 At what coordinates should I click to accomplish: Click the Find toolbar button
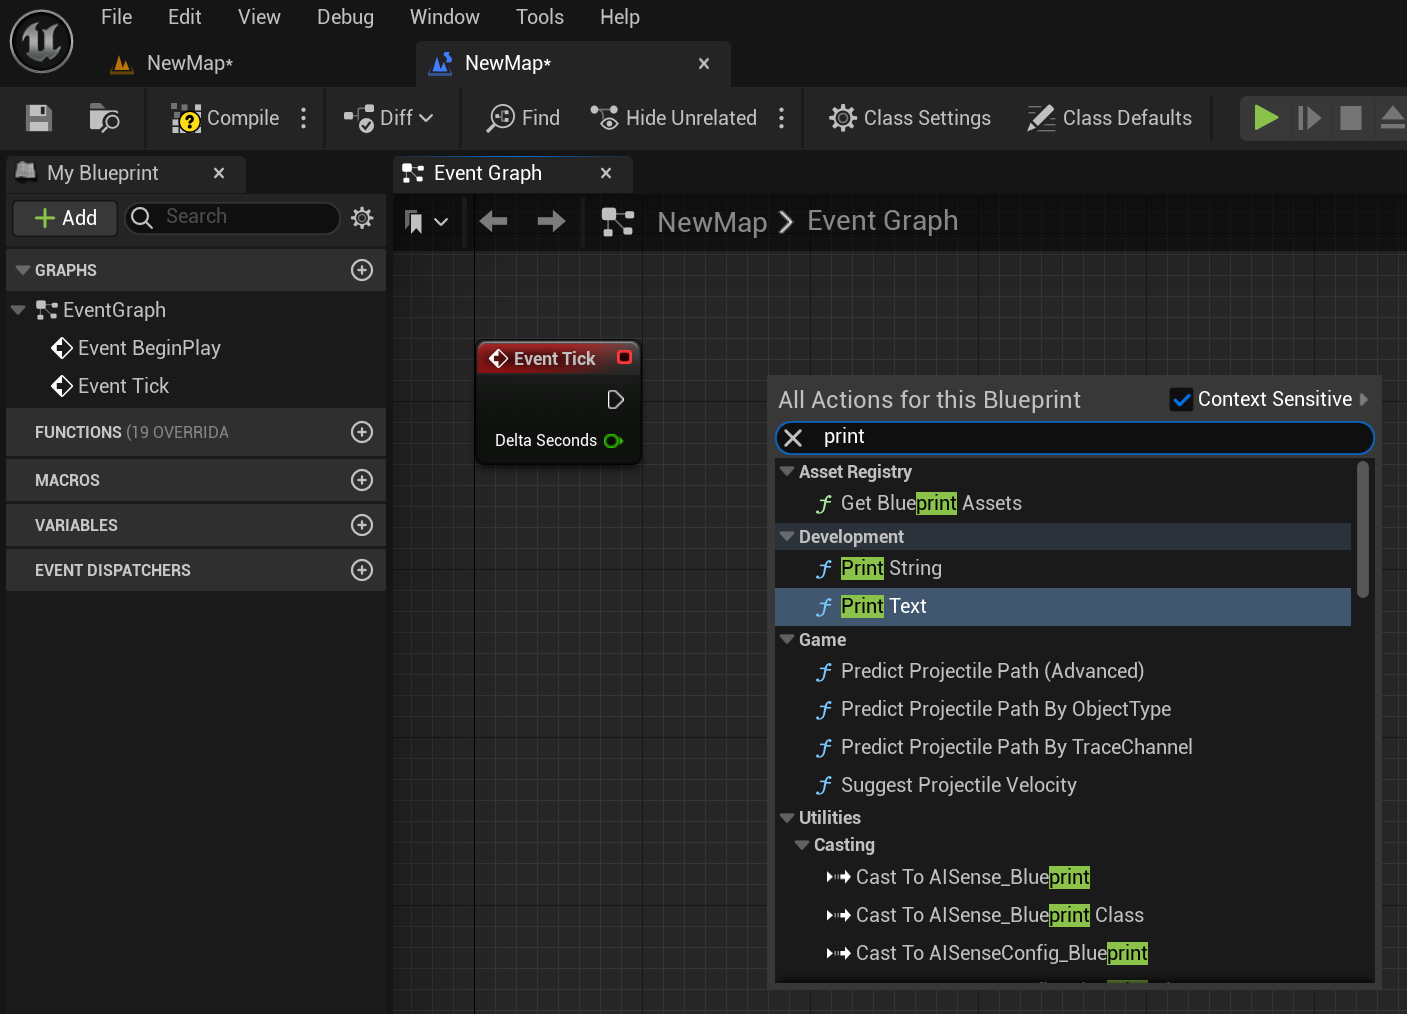[523, 118]
